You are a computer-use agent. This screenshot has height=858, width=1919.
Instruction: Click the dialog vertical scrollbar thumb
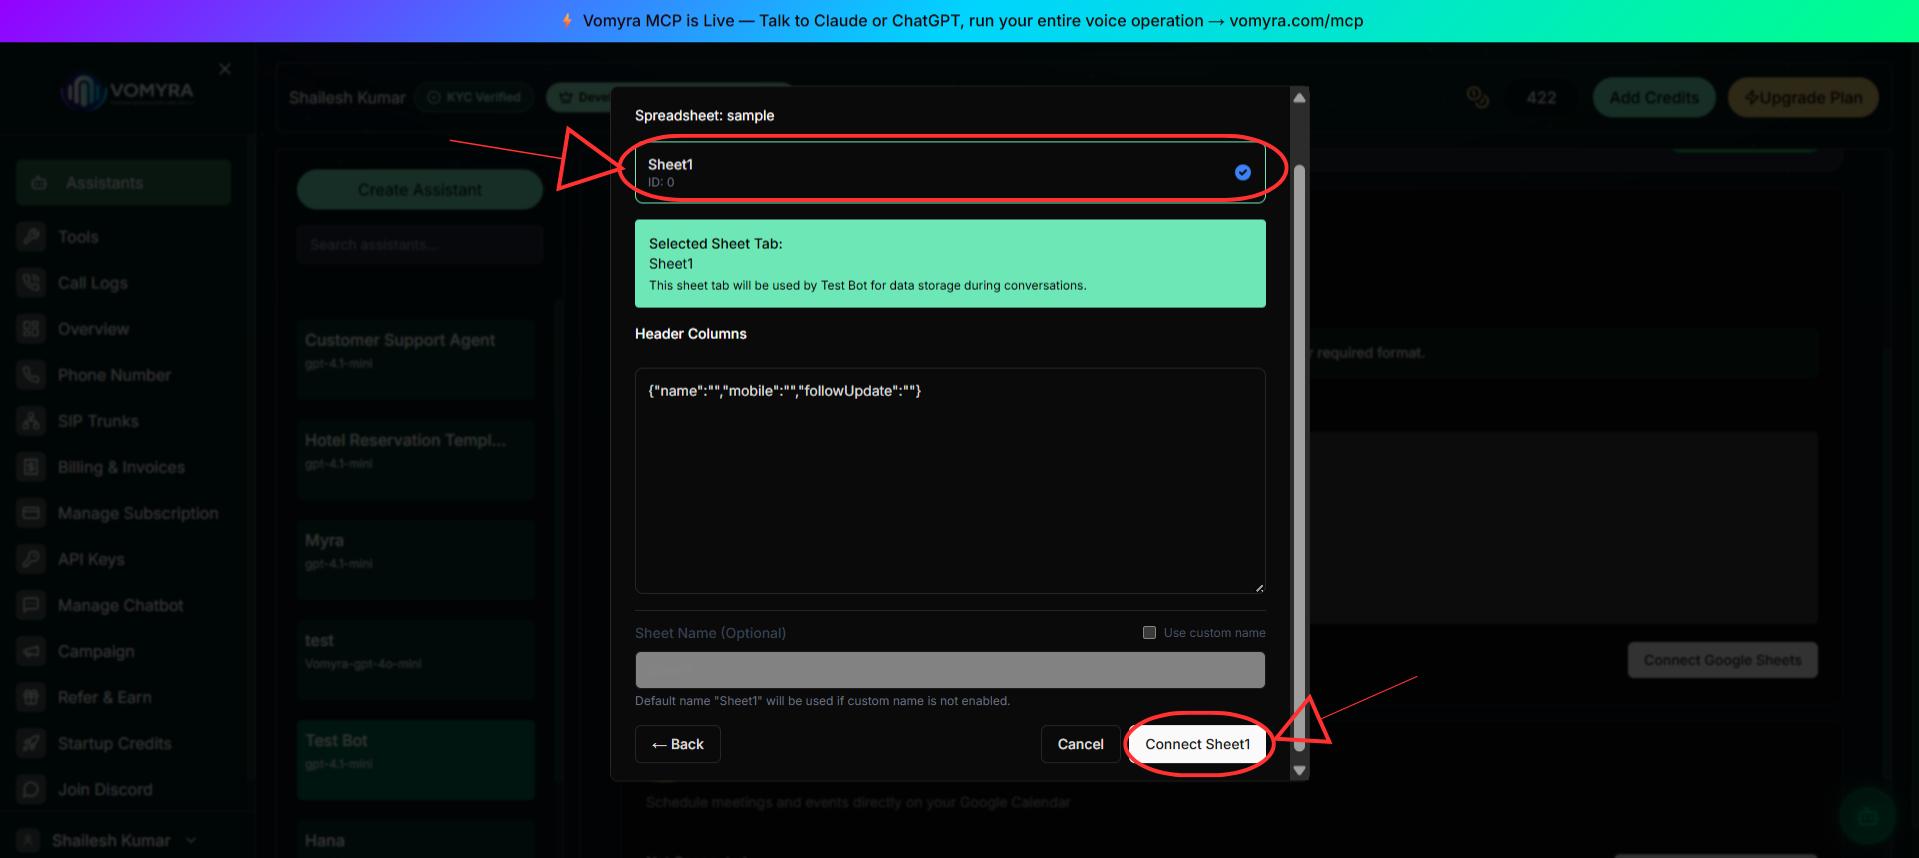[1299, 458]
